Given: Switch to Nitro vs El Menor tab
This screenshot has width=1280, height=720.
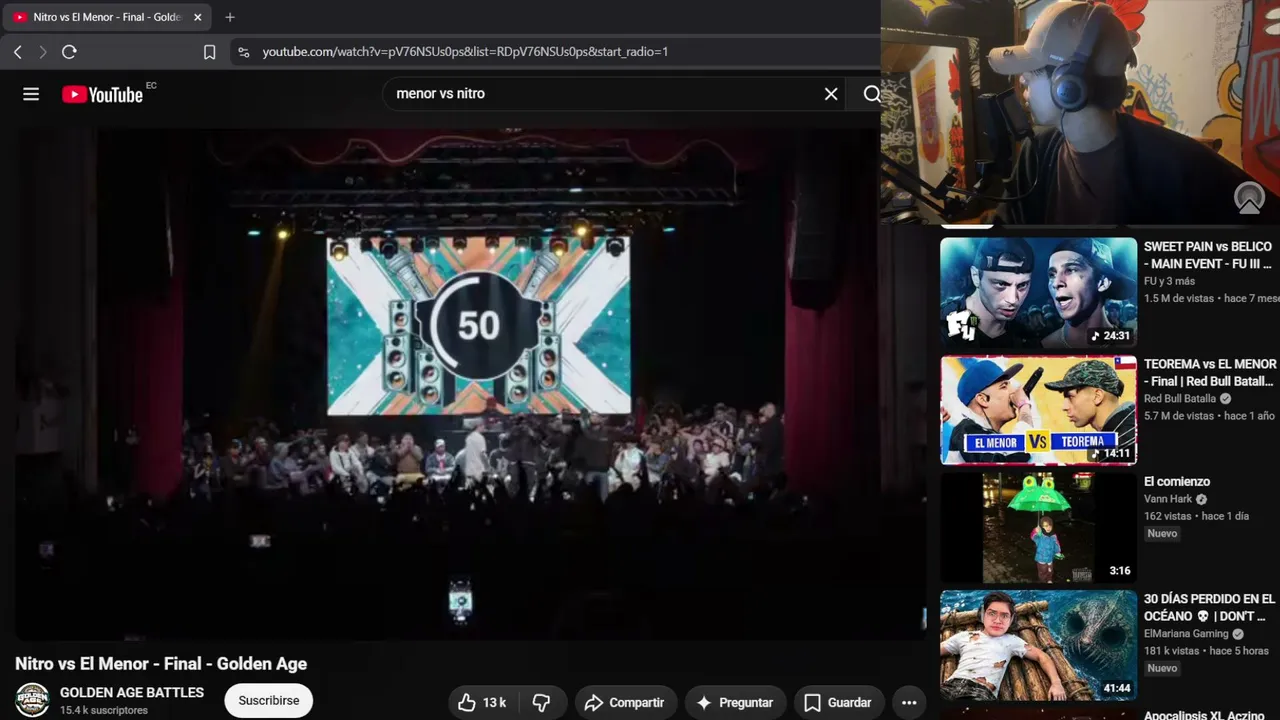Looking at the screenshot, I should [x=107, y=17].
